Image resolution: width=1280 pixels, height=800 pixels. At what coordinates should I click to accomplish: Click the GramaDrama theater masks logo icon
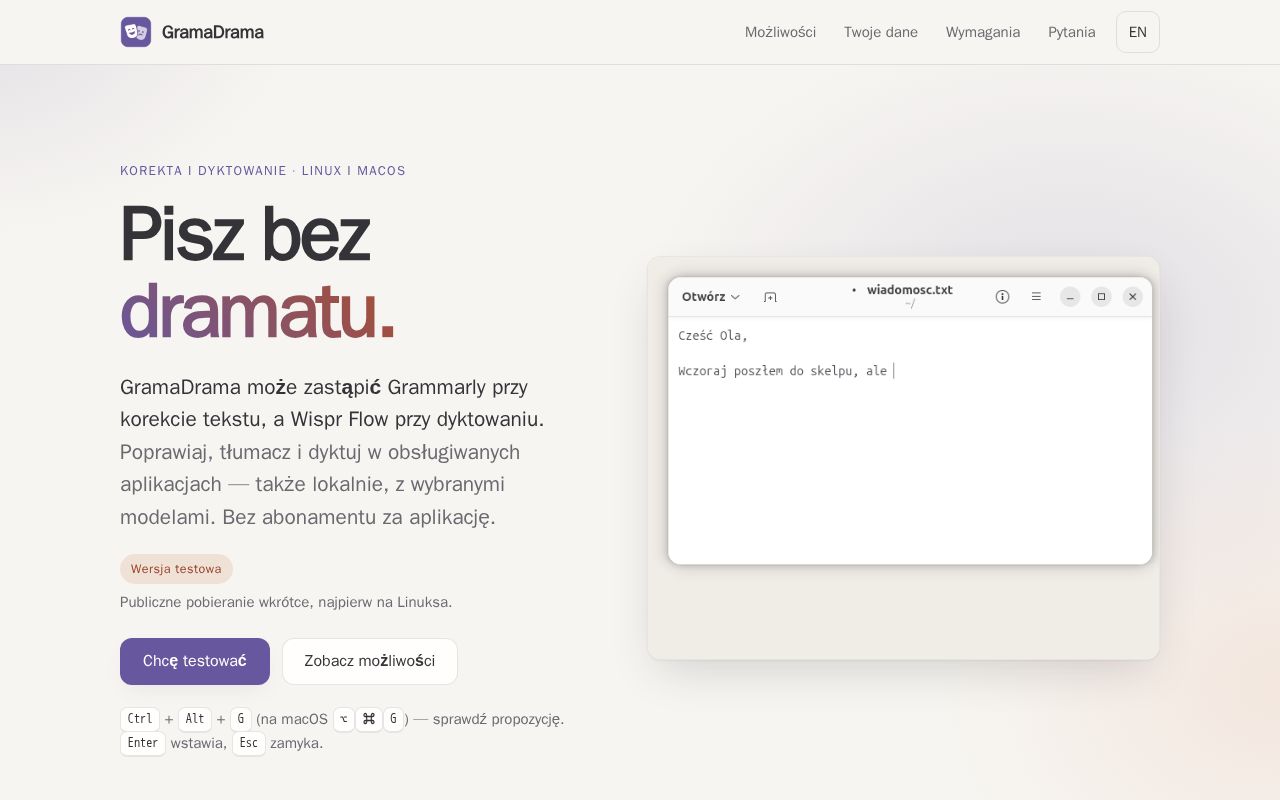(x=136, y=32)
